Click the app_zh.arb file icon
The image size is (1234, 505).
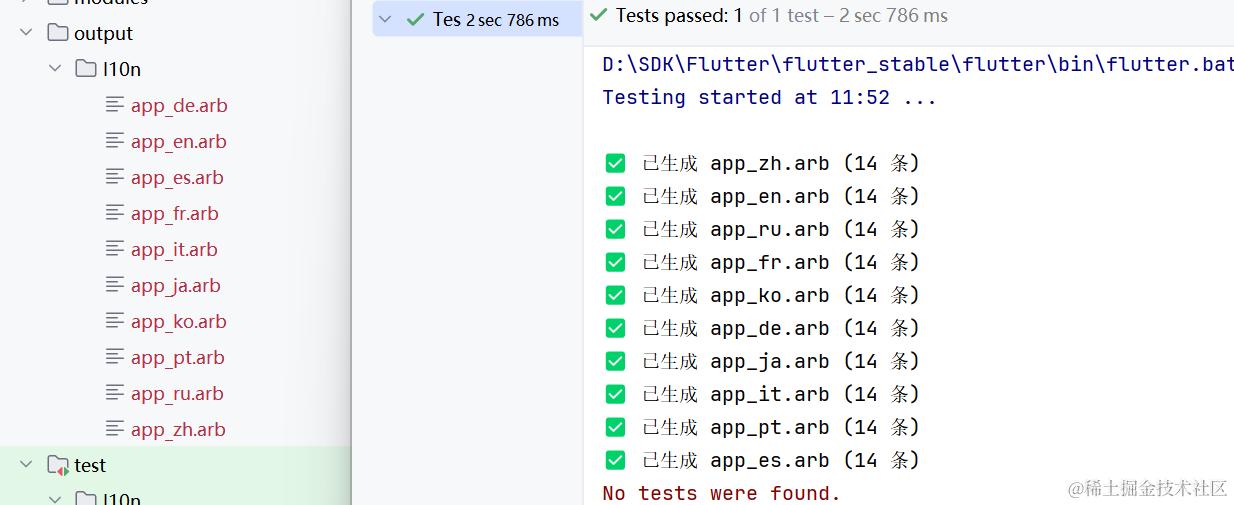115,429
